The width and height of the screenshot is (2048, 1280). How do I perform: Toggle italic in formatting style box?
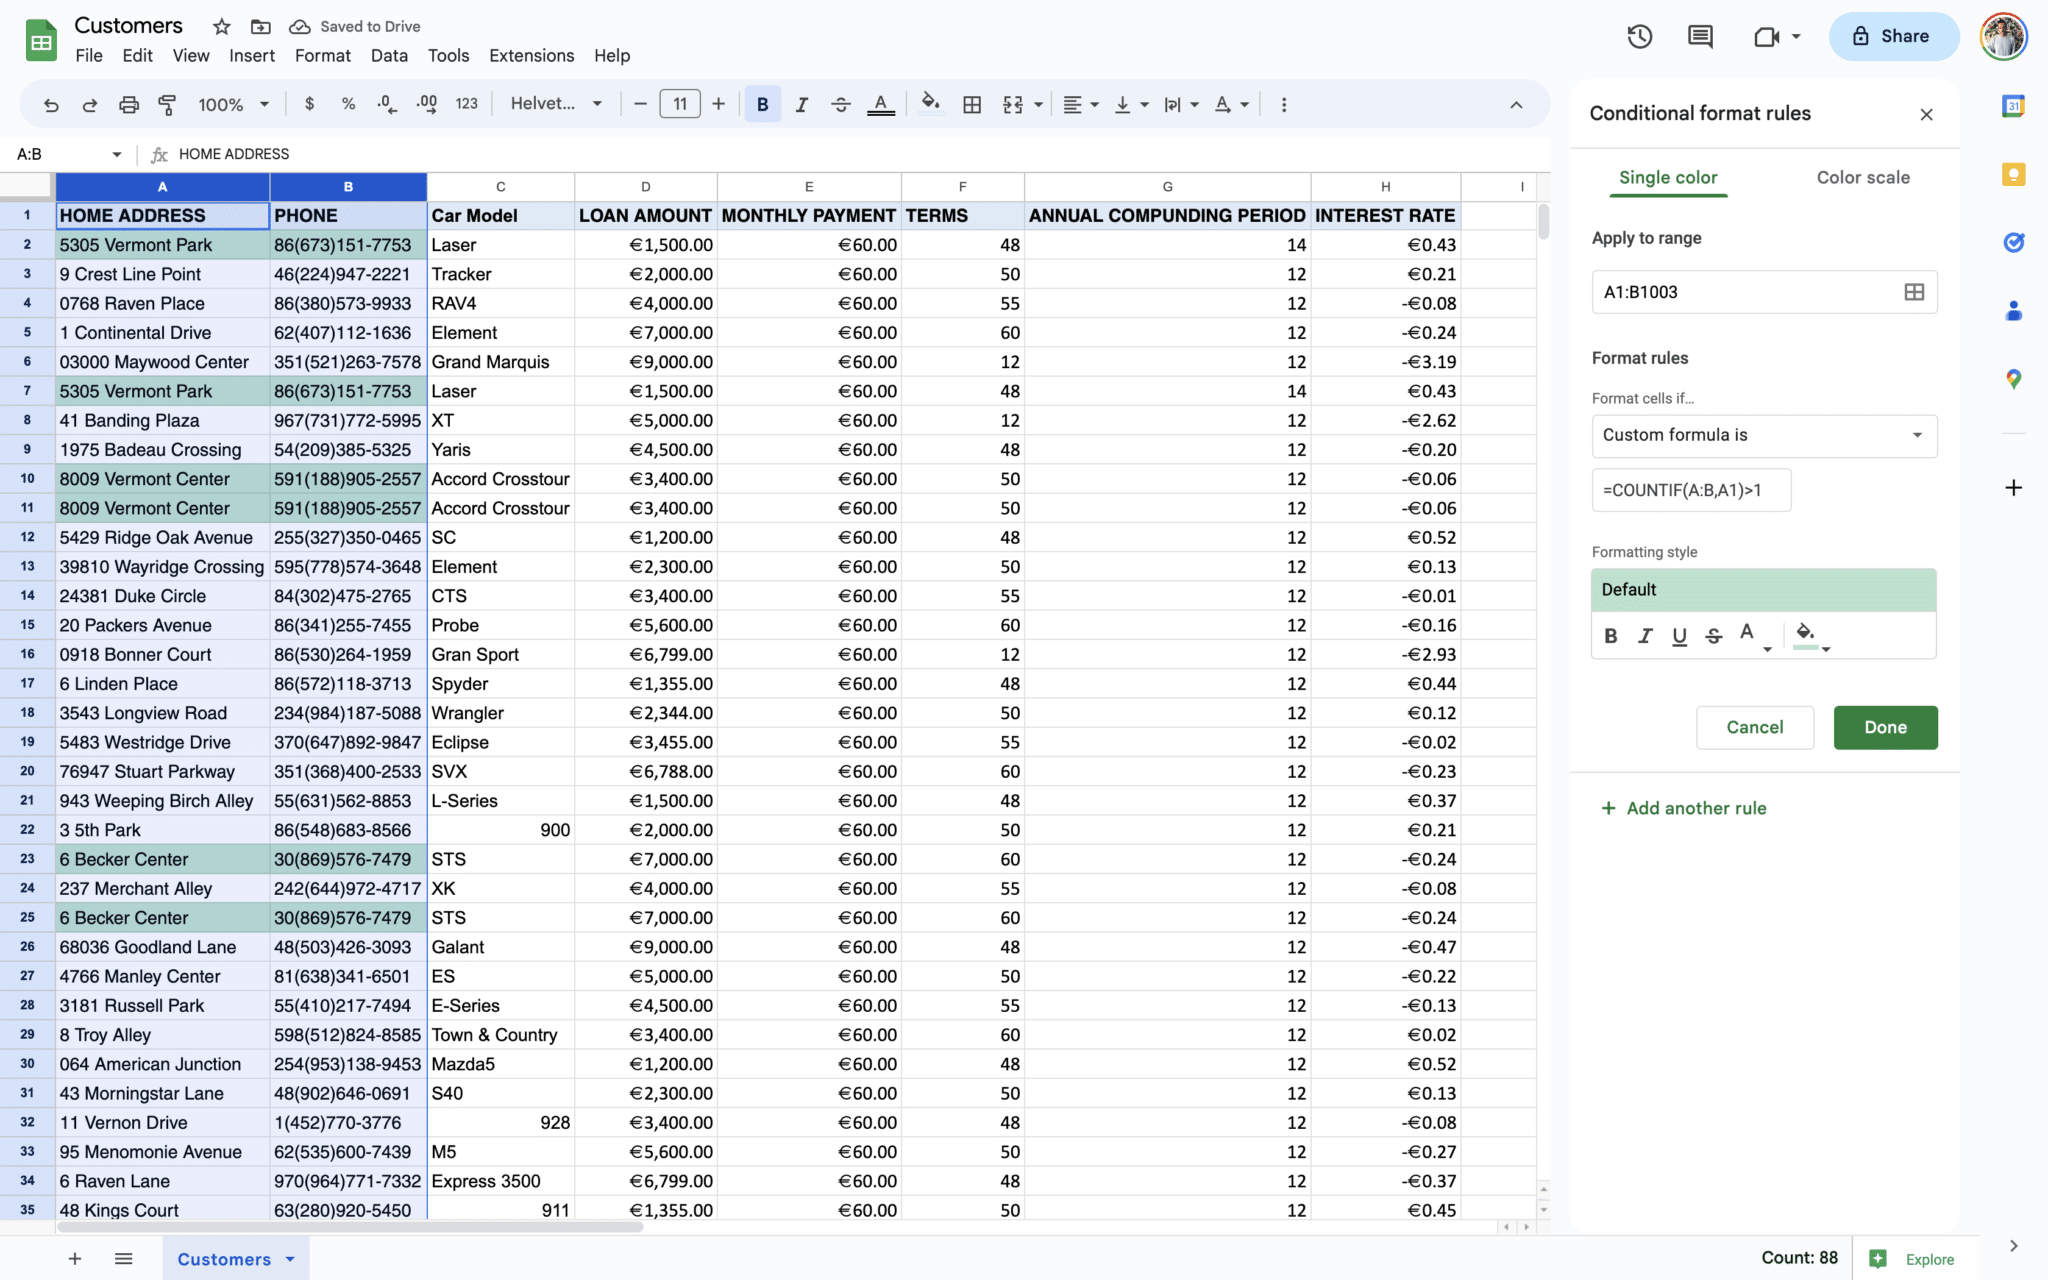[1645, 636]
